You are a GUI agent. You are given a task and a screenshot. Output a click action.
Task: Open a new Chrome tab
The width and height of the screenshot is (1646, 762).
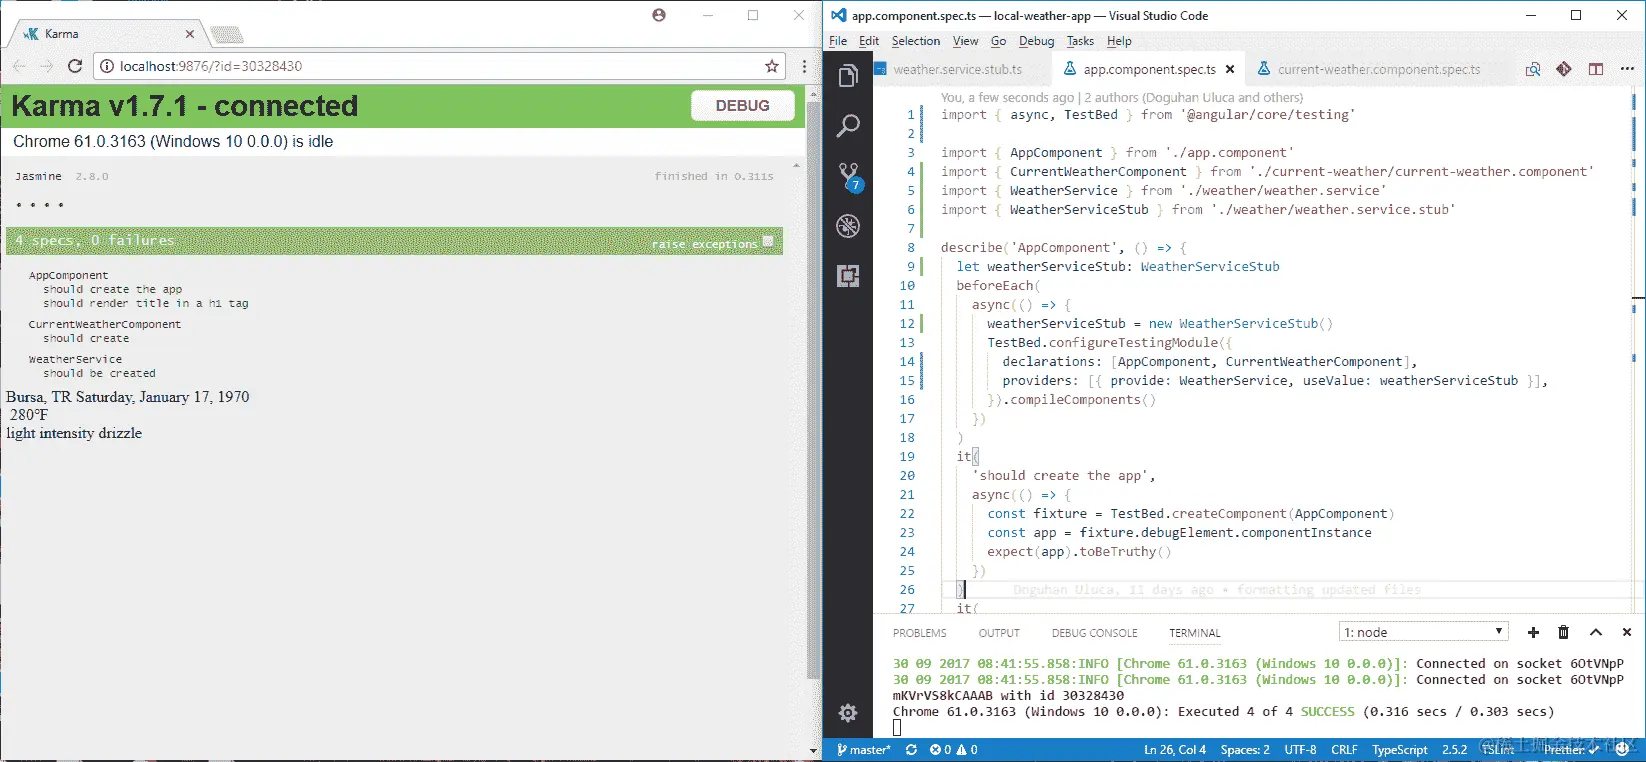(x=226, y=35)
